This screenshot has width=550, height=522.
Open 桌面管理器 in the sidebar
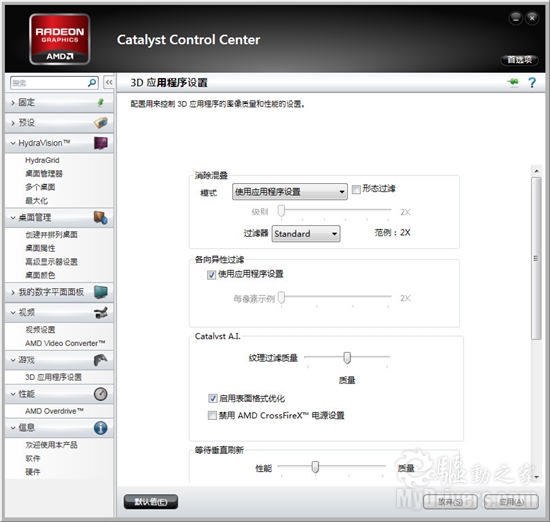[x=44, y=174]
